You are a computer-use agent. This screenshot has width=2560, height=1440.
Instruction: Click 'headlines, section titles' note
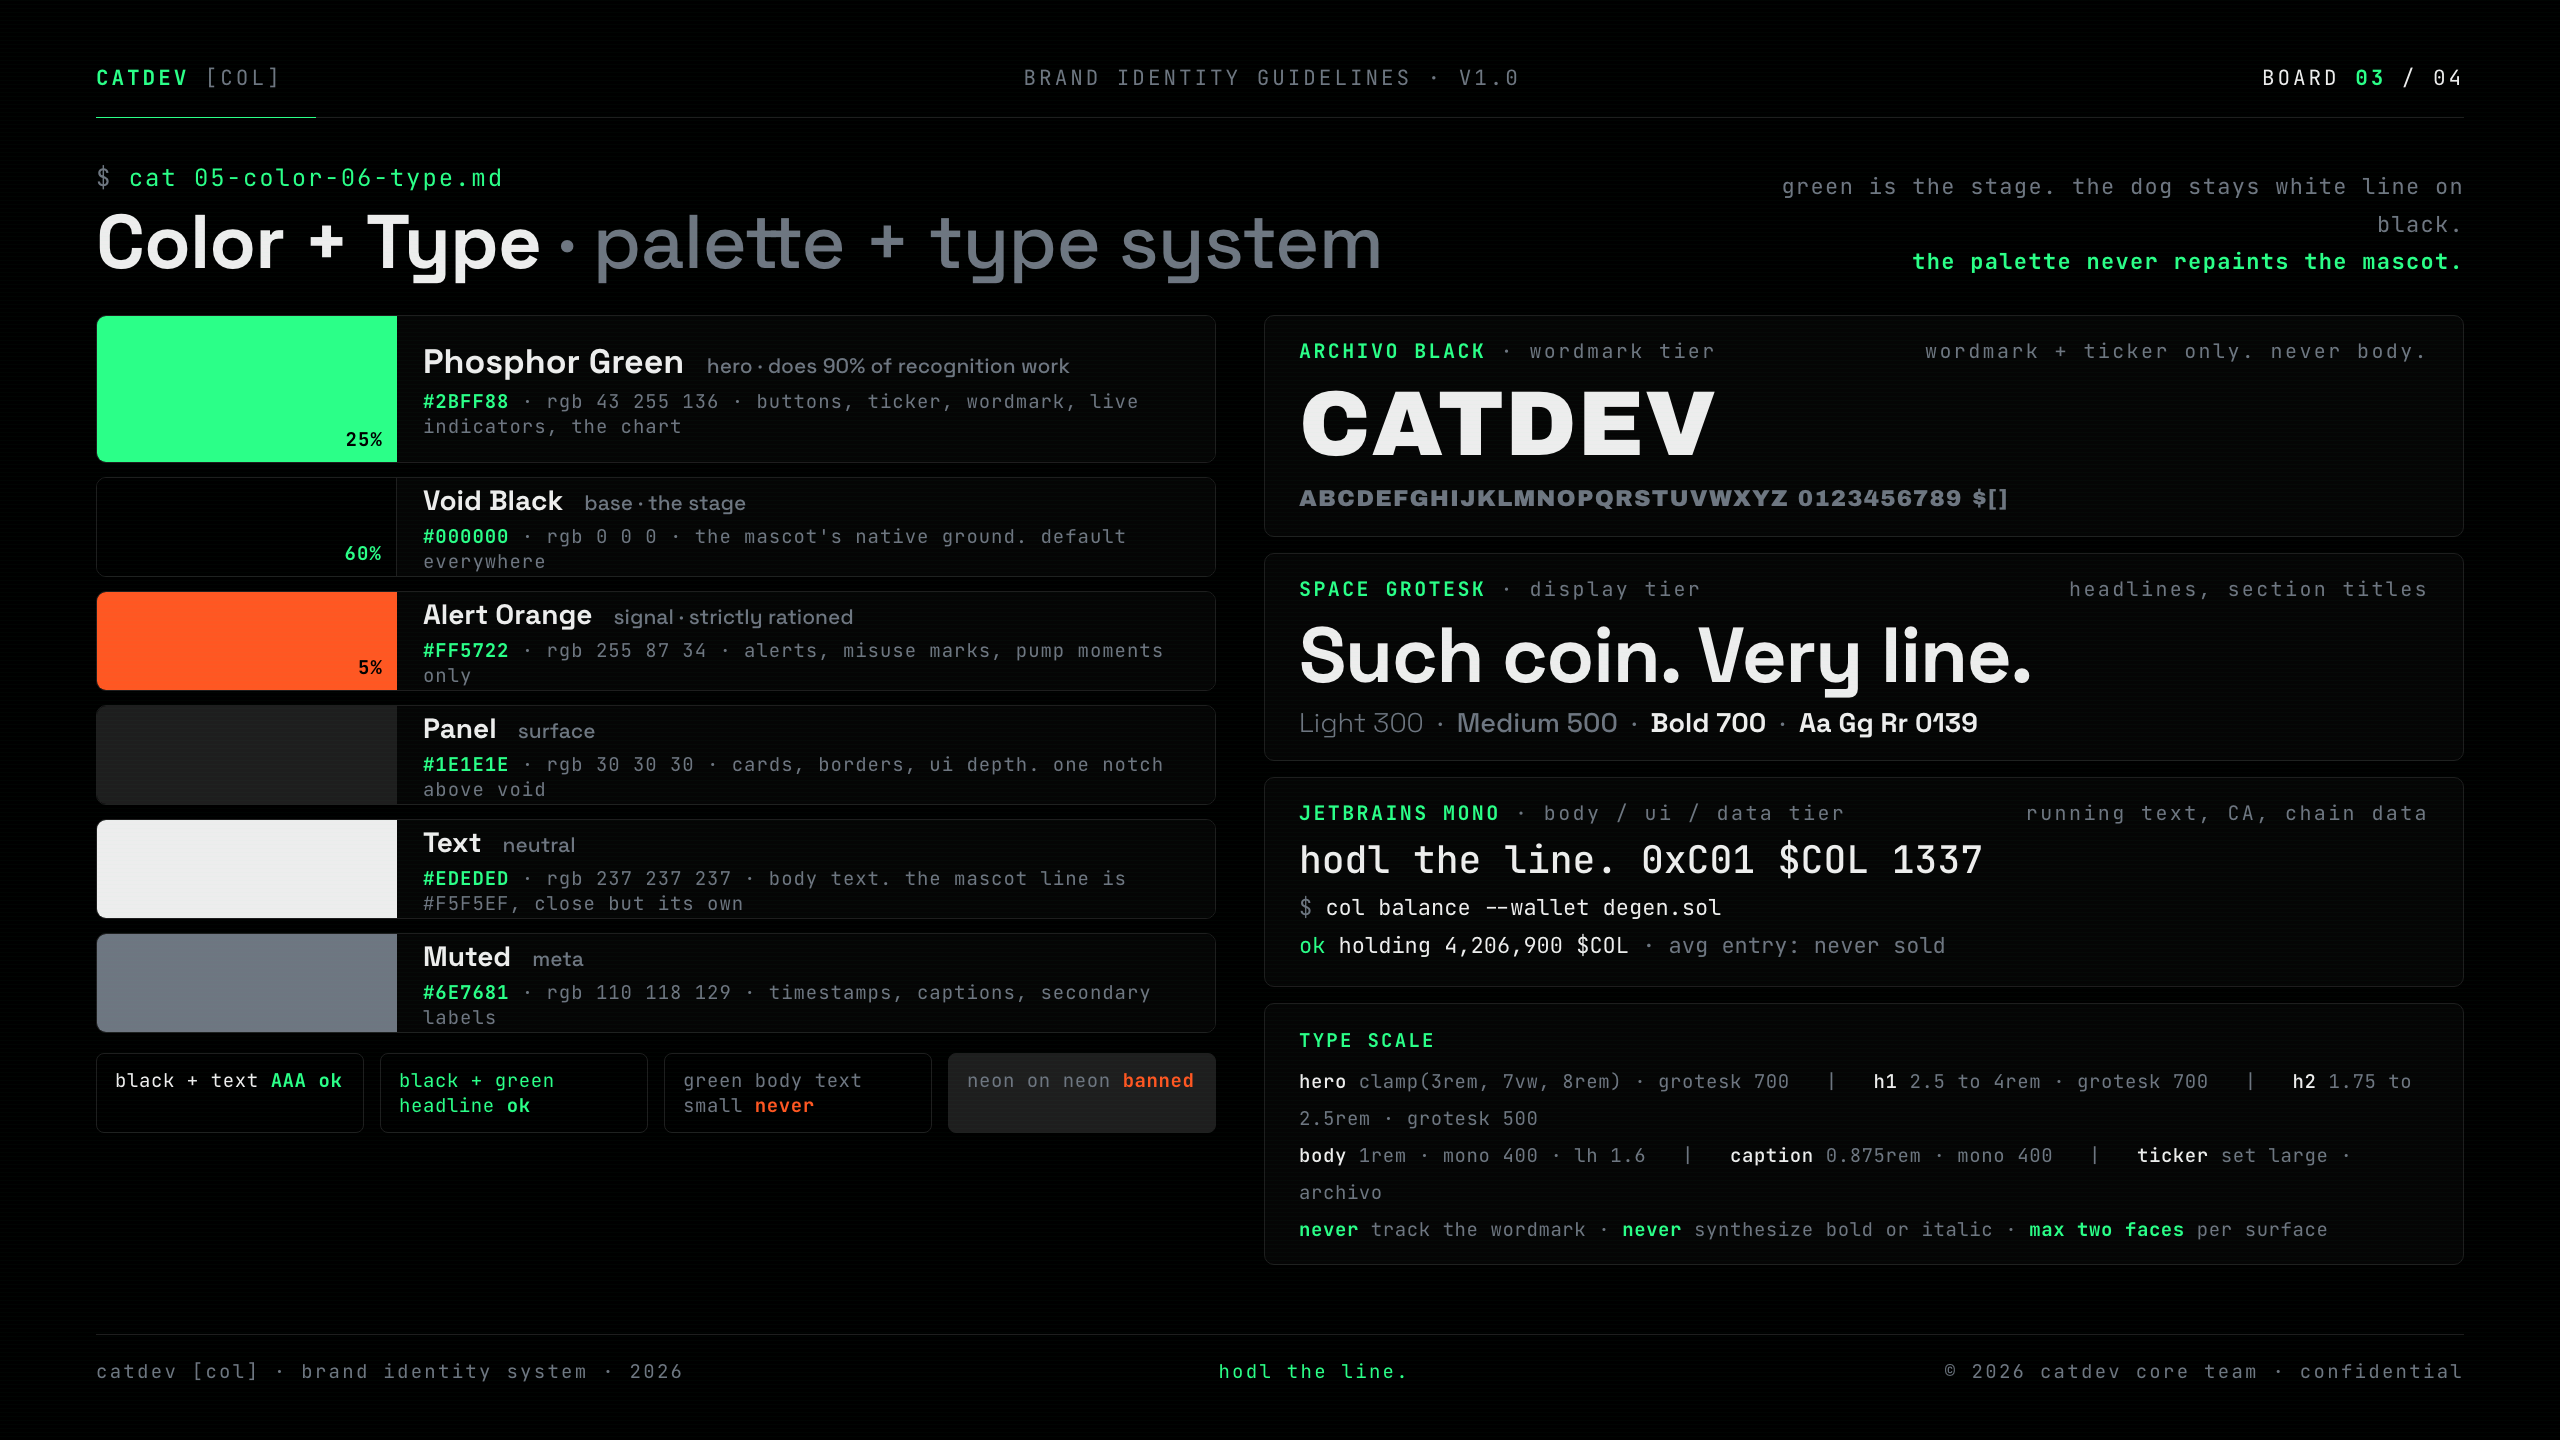(x=2248, y=590)
